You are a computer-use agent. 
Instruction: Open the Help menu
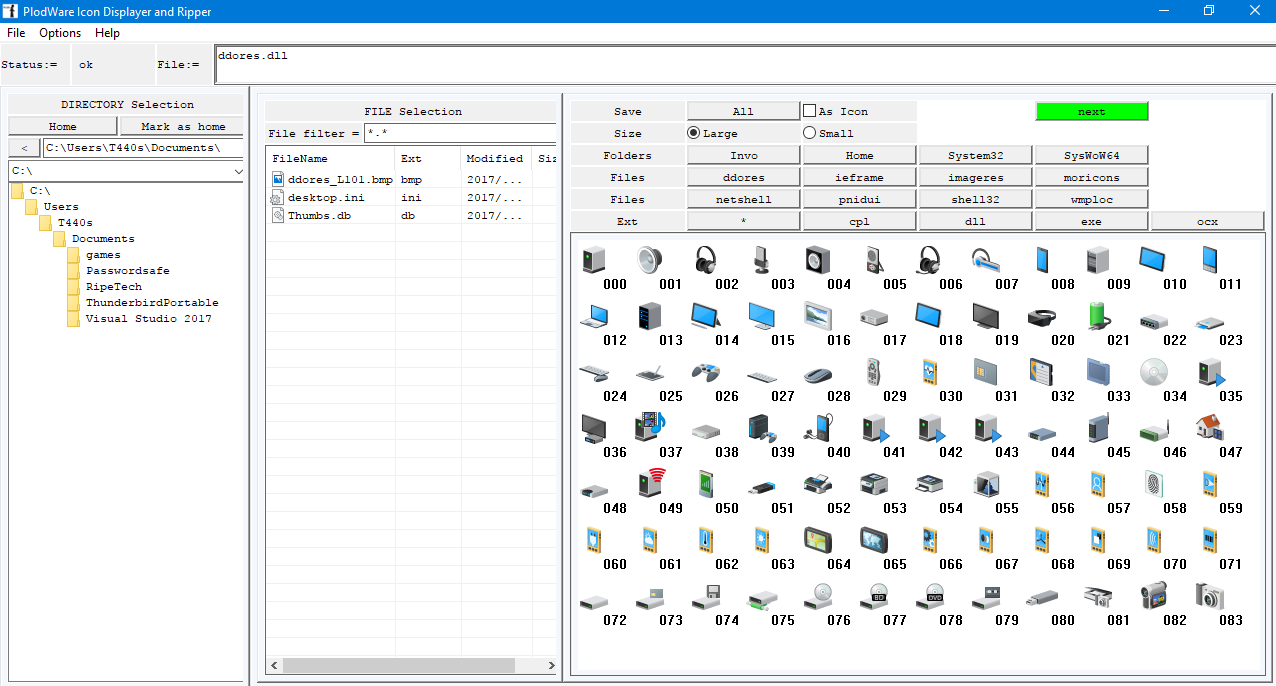(107, 33)
